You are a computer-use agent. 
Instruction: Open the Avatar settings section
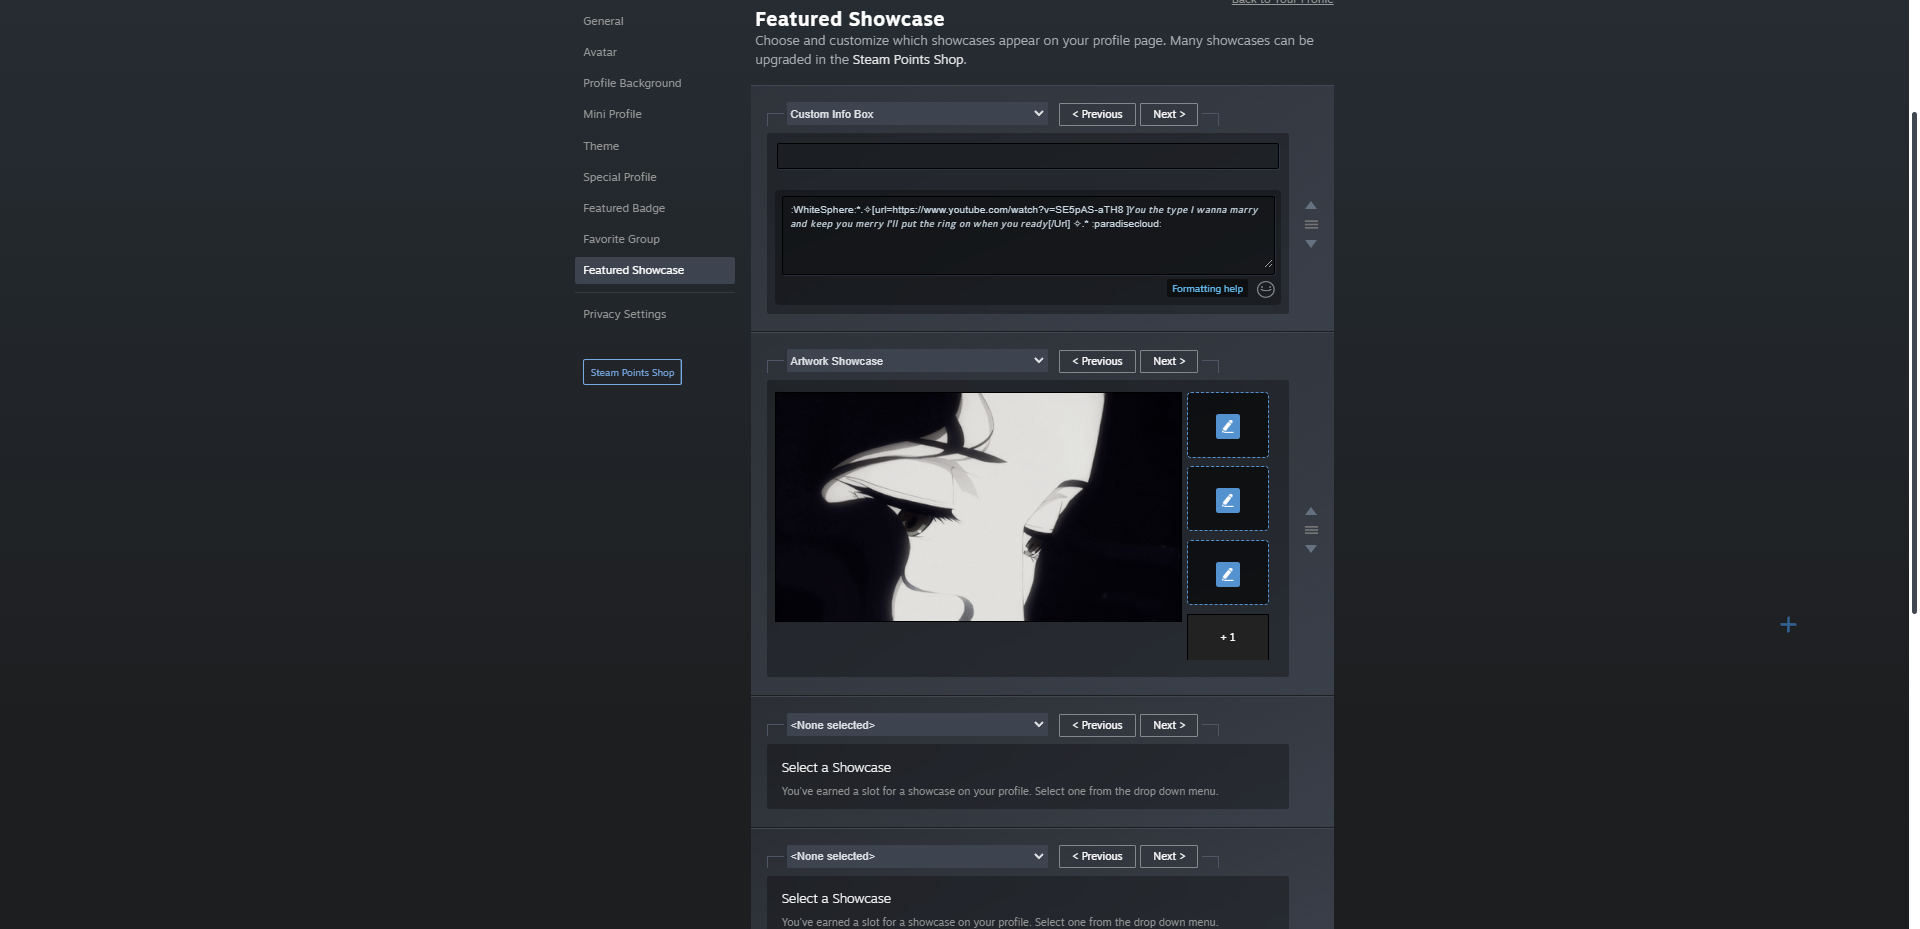(600, 52)
